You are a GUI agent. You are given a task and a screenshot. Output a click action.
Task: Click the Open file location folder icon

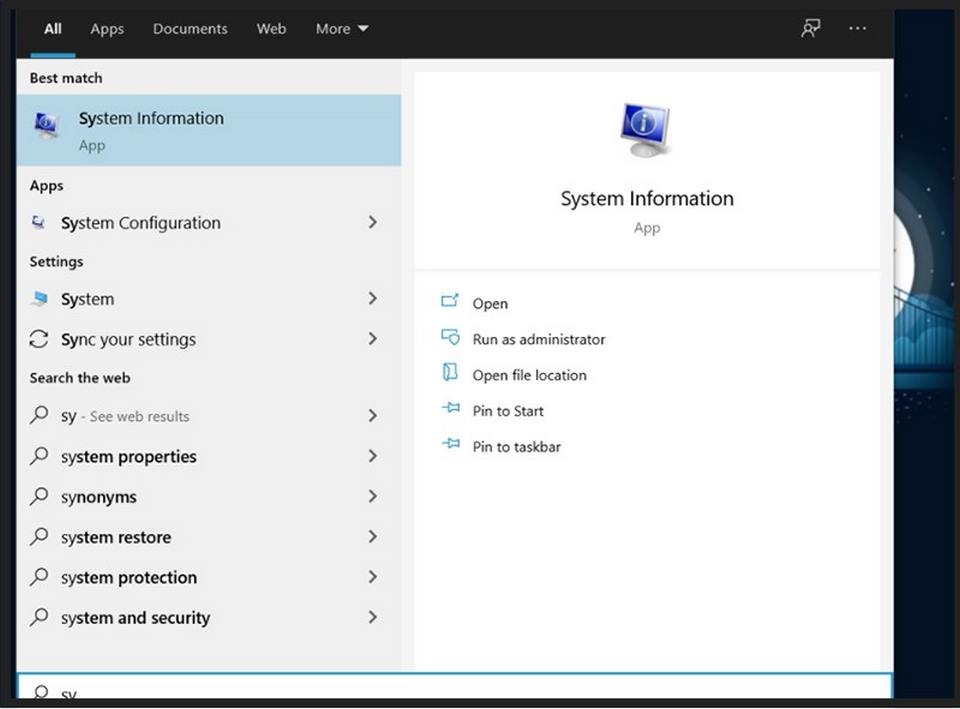point(450,372)
